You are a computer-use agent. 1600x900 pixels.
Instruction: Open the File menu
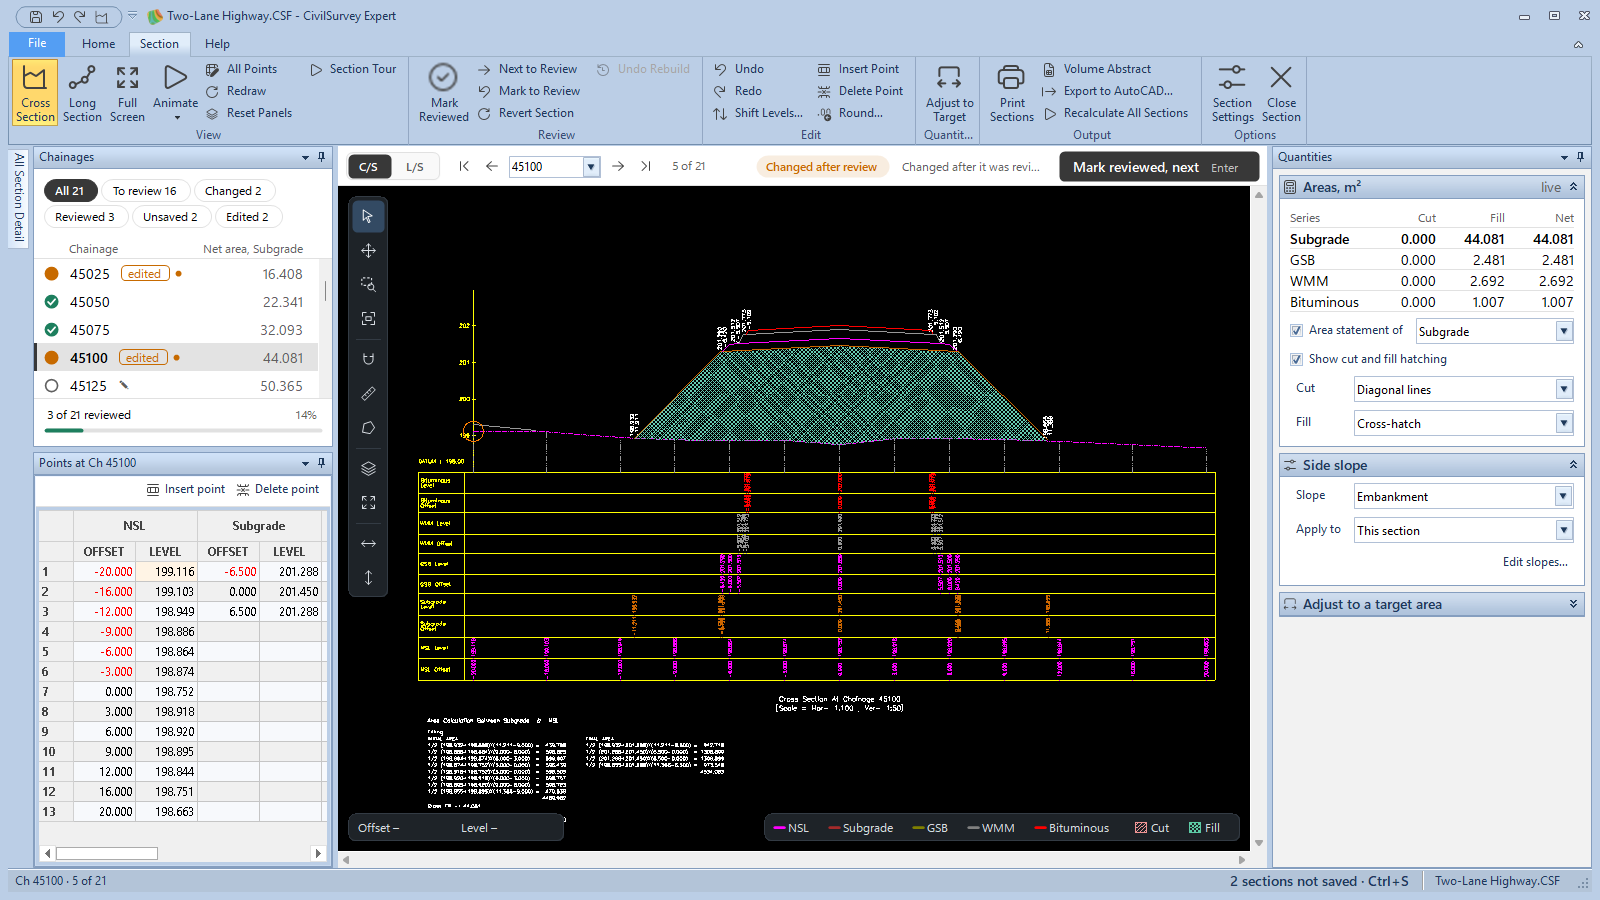click(37, 43)
